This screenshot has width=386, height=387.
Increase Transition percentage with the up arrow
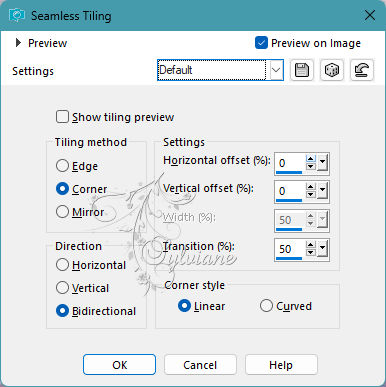pos(311,245)
